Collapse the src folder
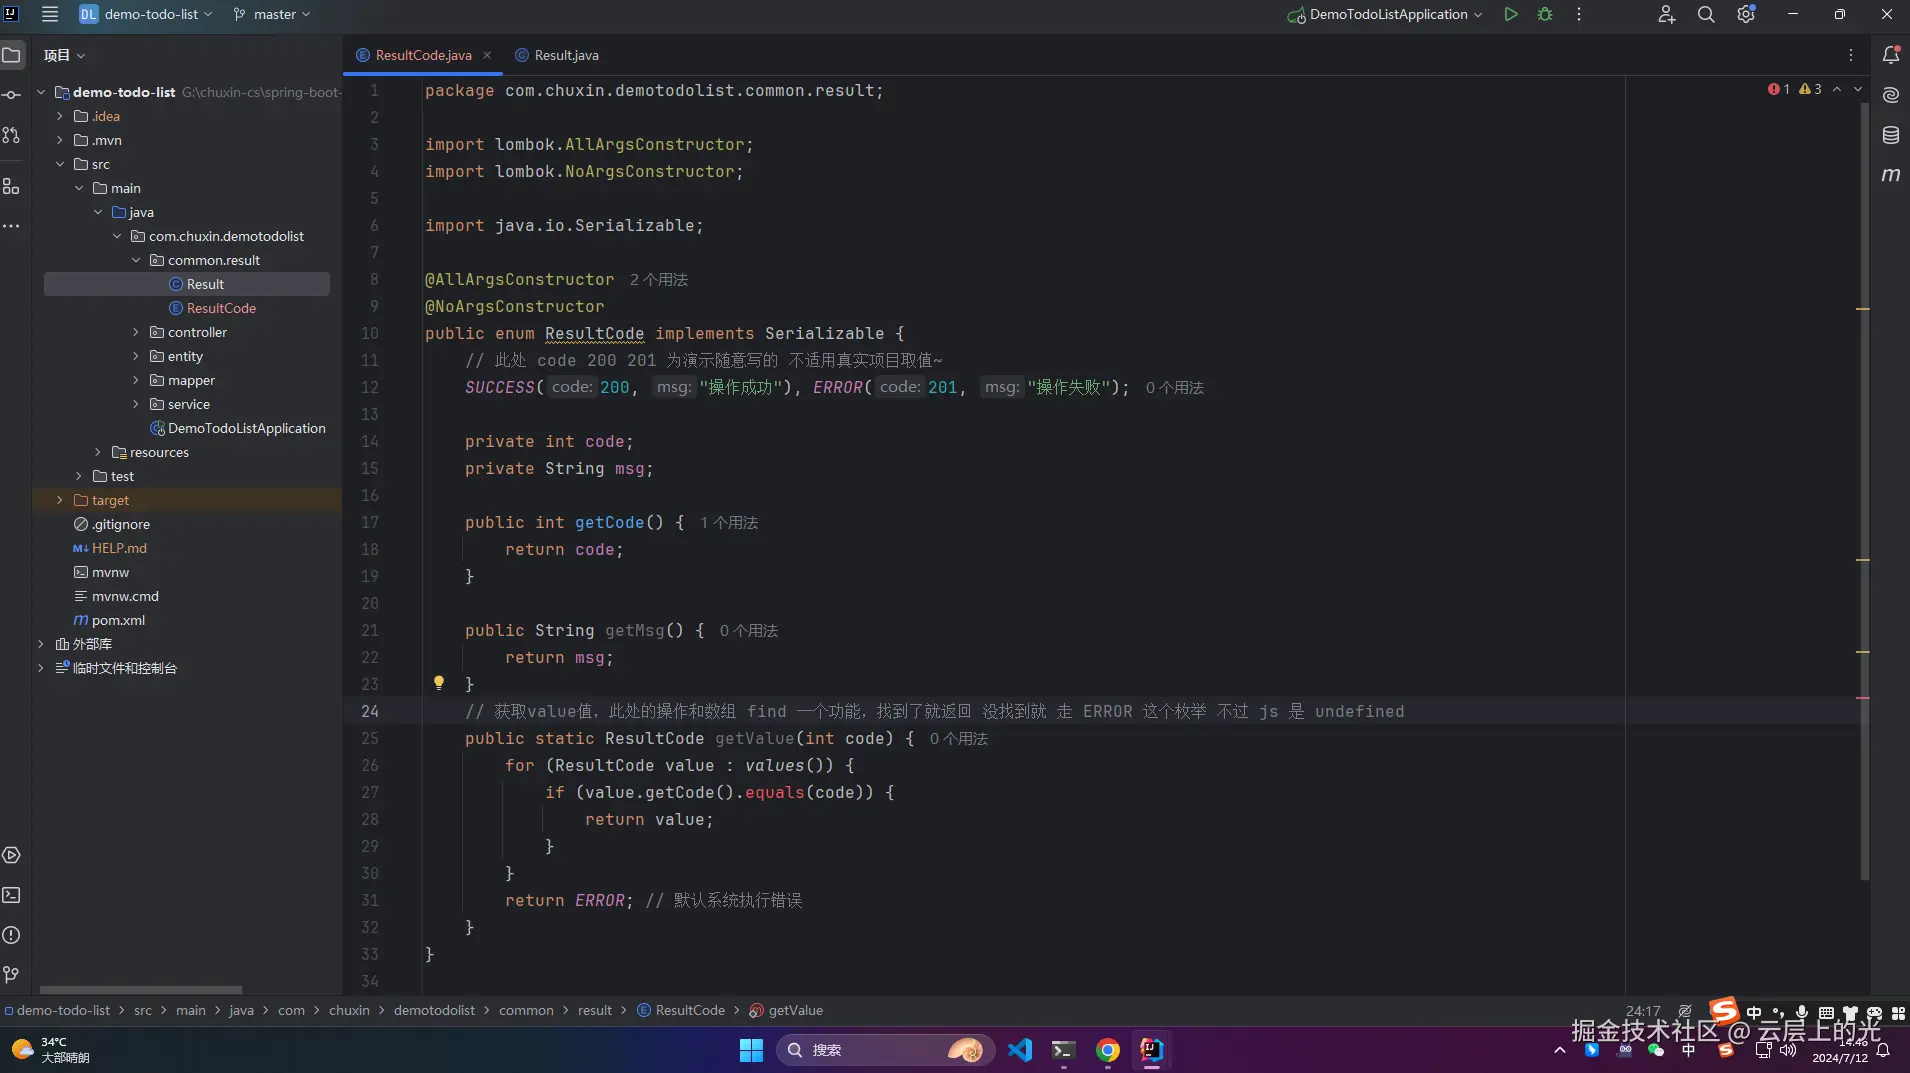 point(60,164)
